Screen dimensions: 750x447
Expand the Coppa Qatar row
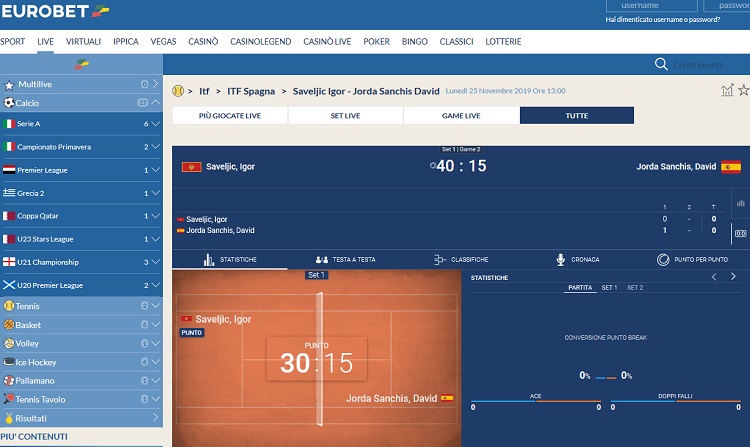[155, 216]
